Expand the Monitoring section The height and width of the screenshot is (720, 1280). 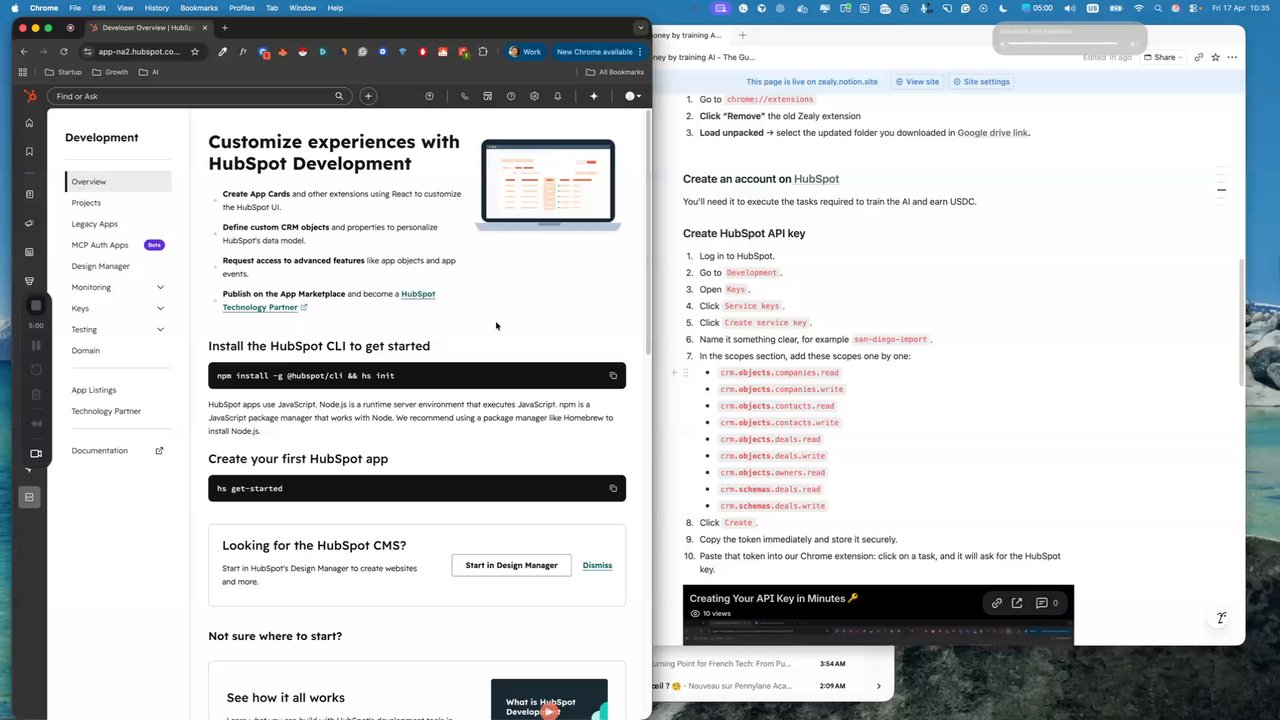(x=160, y=288)
